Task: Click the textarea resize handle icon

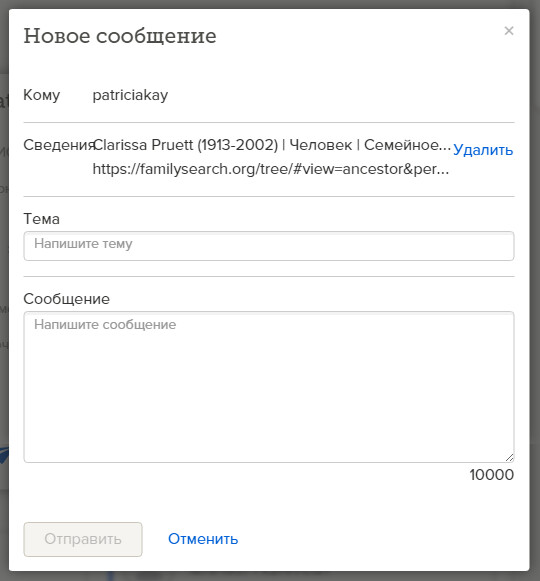Action: (x=510, y=458)
